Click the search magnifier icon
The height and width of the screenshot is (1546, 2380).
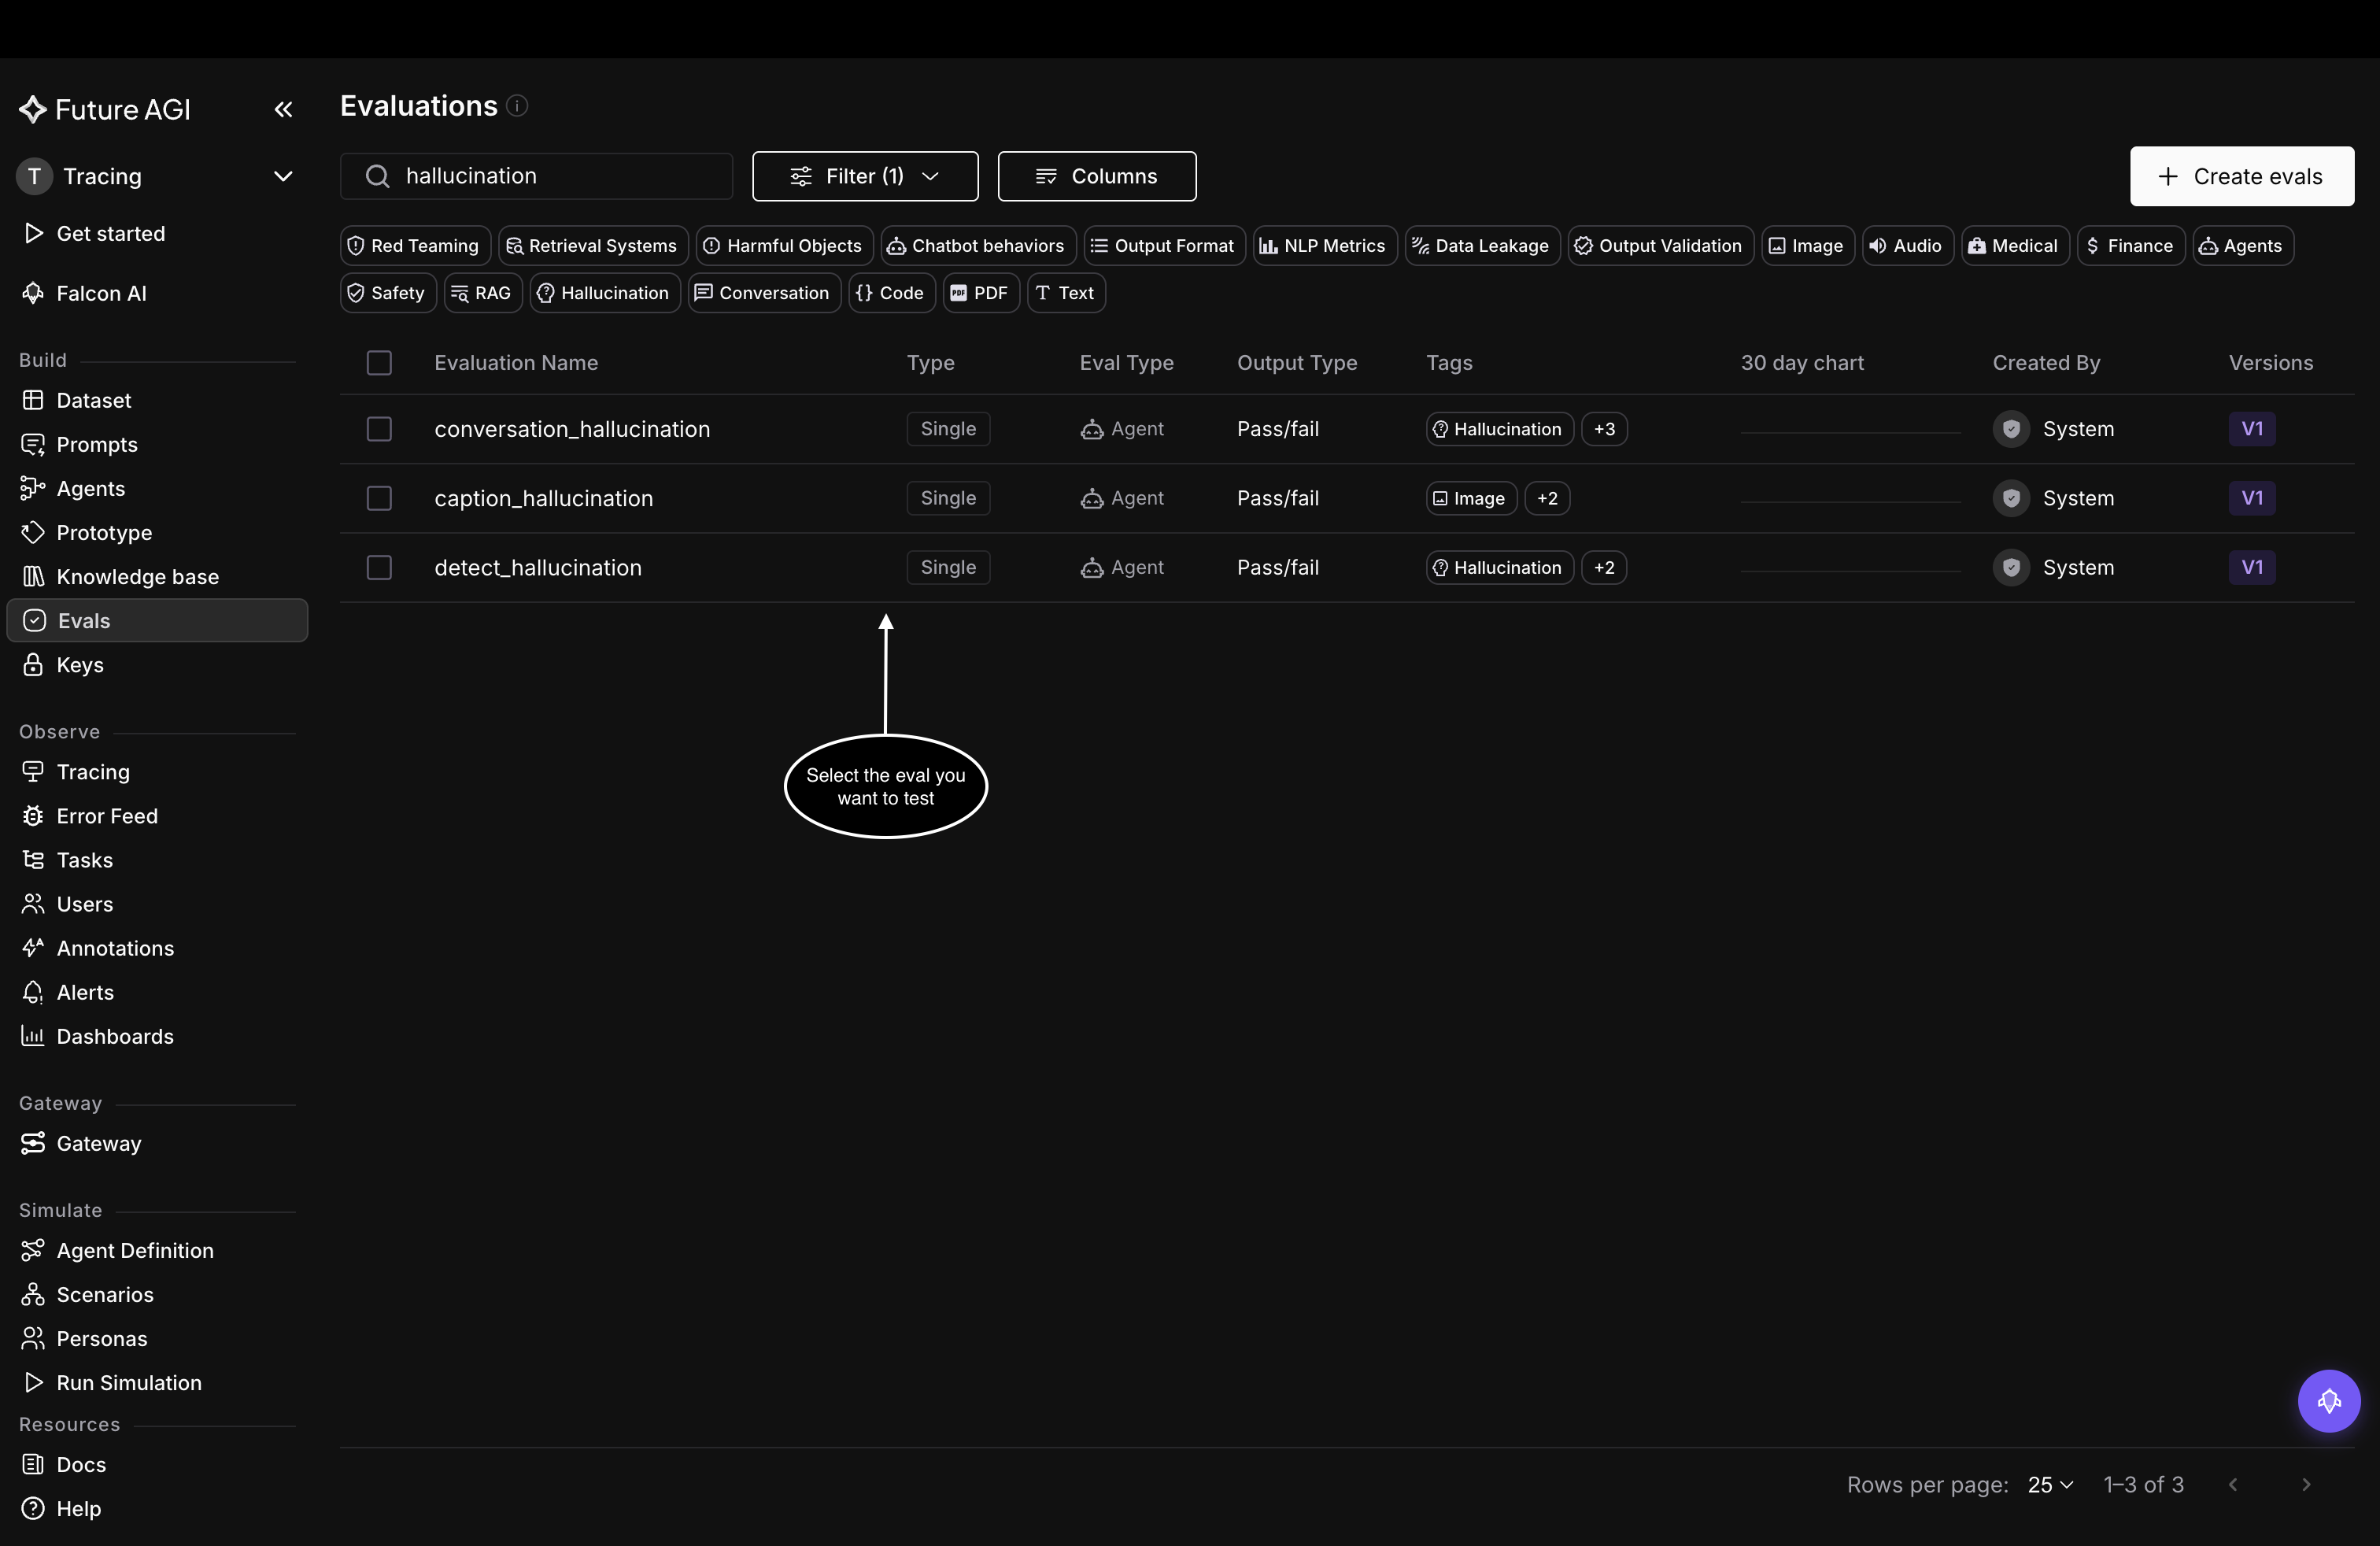click(377, 176)
